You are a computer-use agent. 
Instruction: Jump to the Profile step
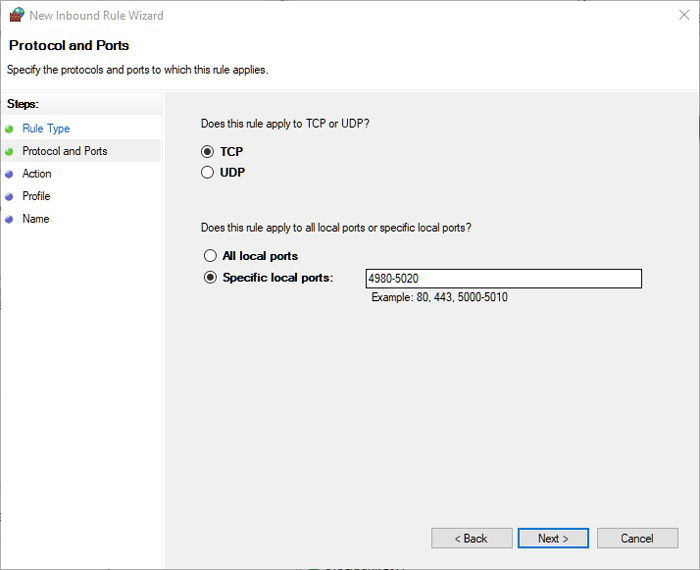coord(36,196)
